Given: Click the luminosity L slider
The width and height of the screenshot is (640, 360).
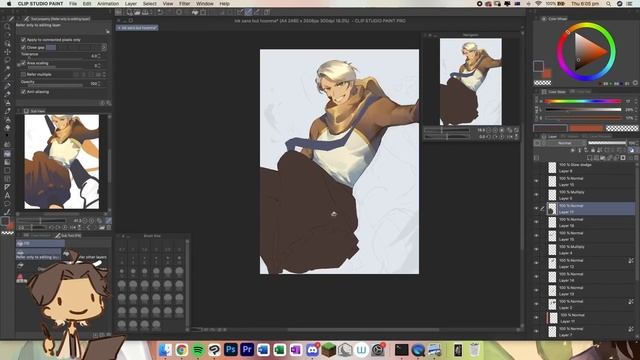Looking at the screenshot, I should pos(583,109).
